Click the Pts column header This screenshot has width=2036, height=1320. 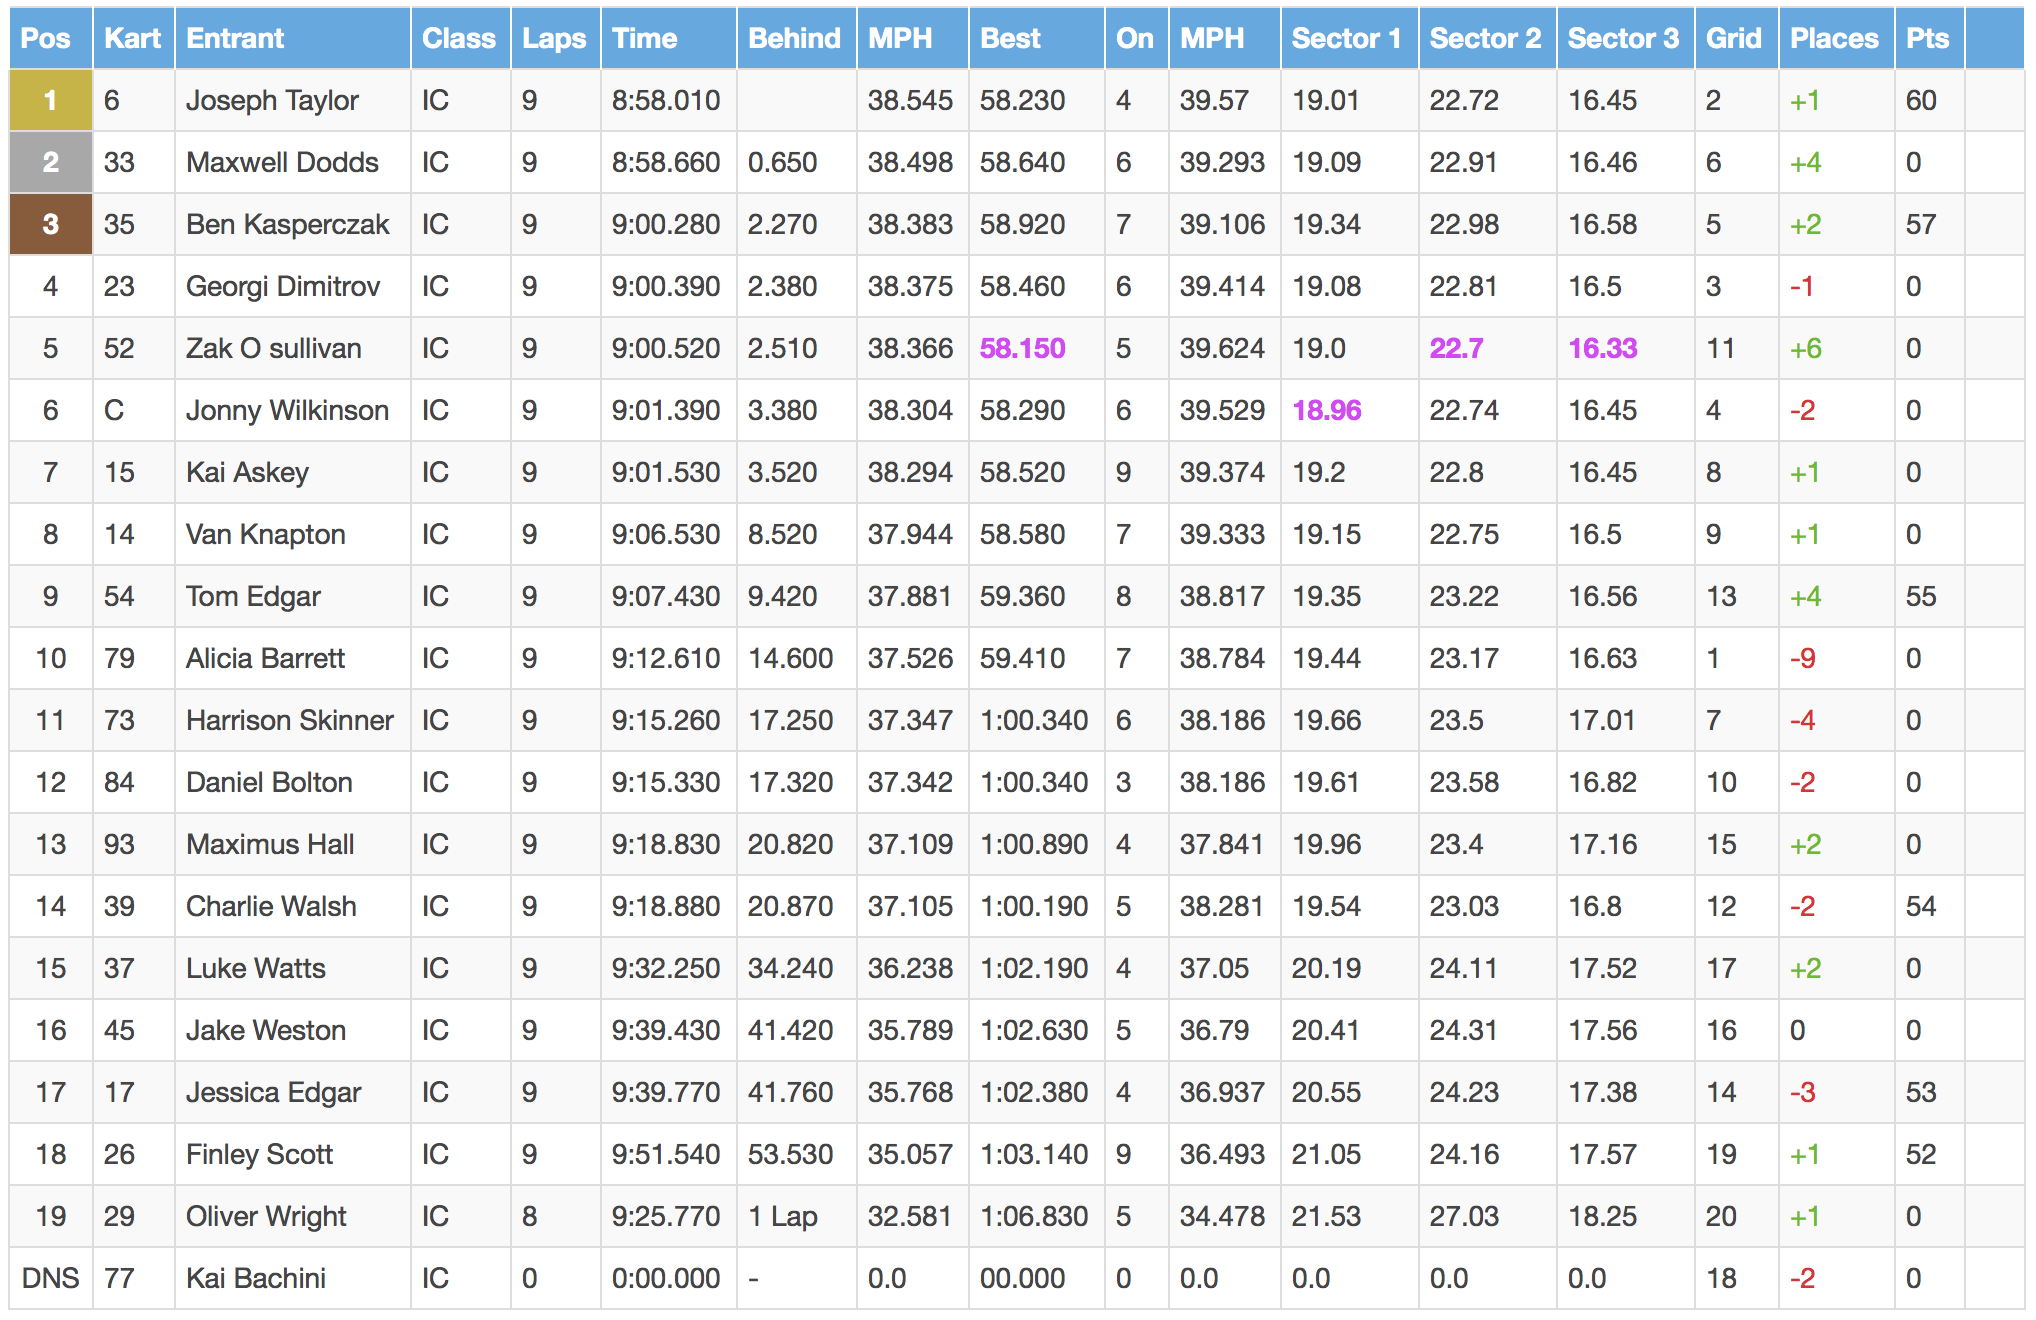(1929, 38)
